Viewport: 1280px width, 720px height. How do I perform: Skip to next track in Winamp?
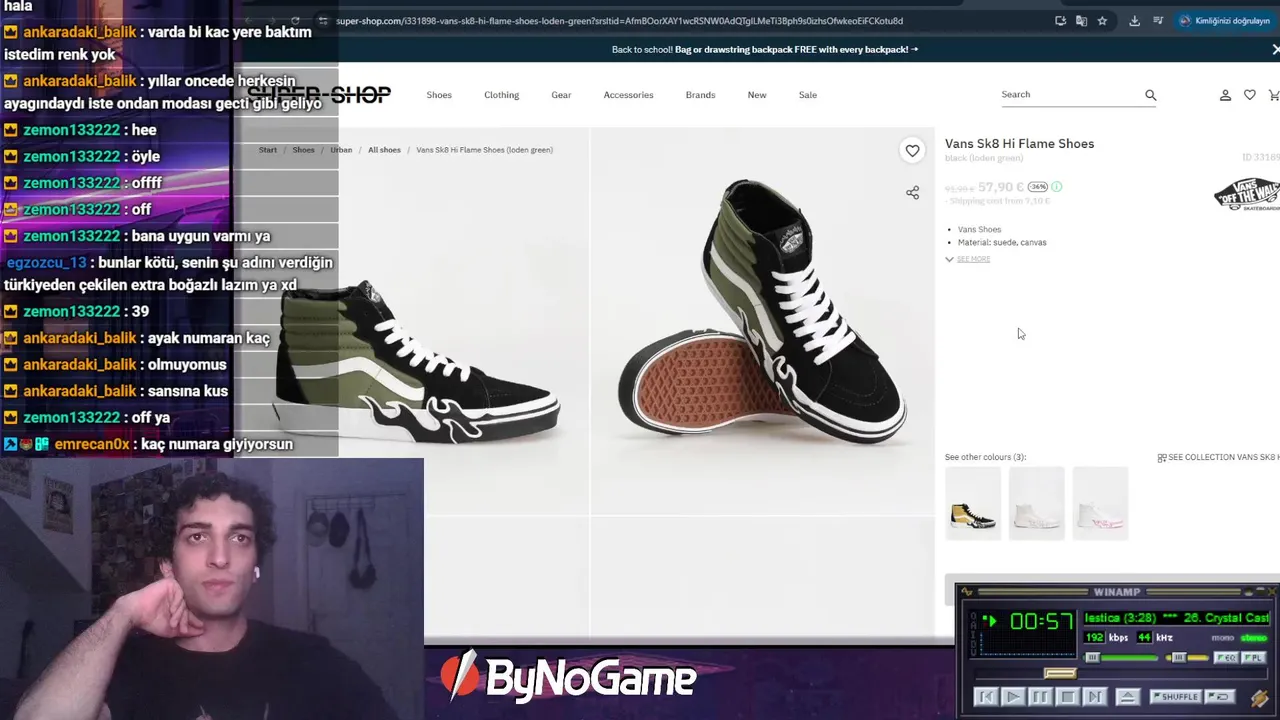coord(1095,697)
